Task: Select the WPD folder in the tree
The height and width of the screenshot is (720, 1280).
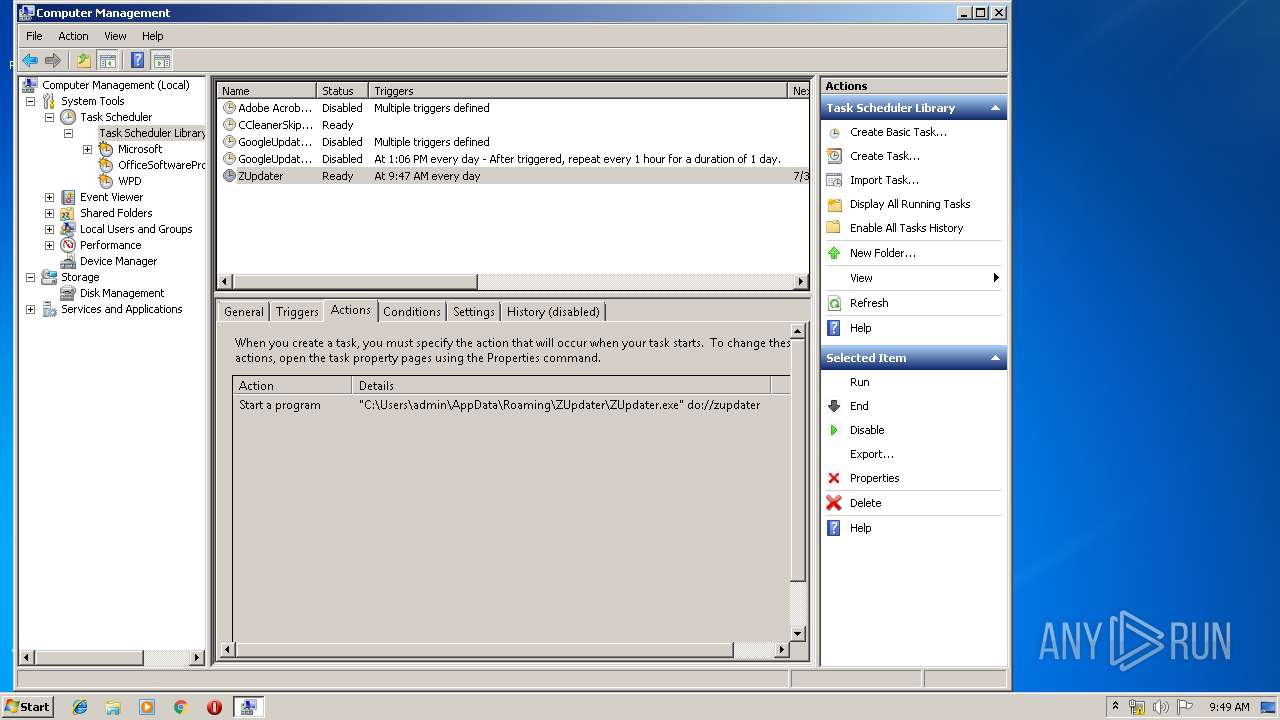Action: 129,181
